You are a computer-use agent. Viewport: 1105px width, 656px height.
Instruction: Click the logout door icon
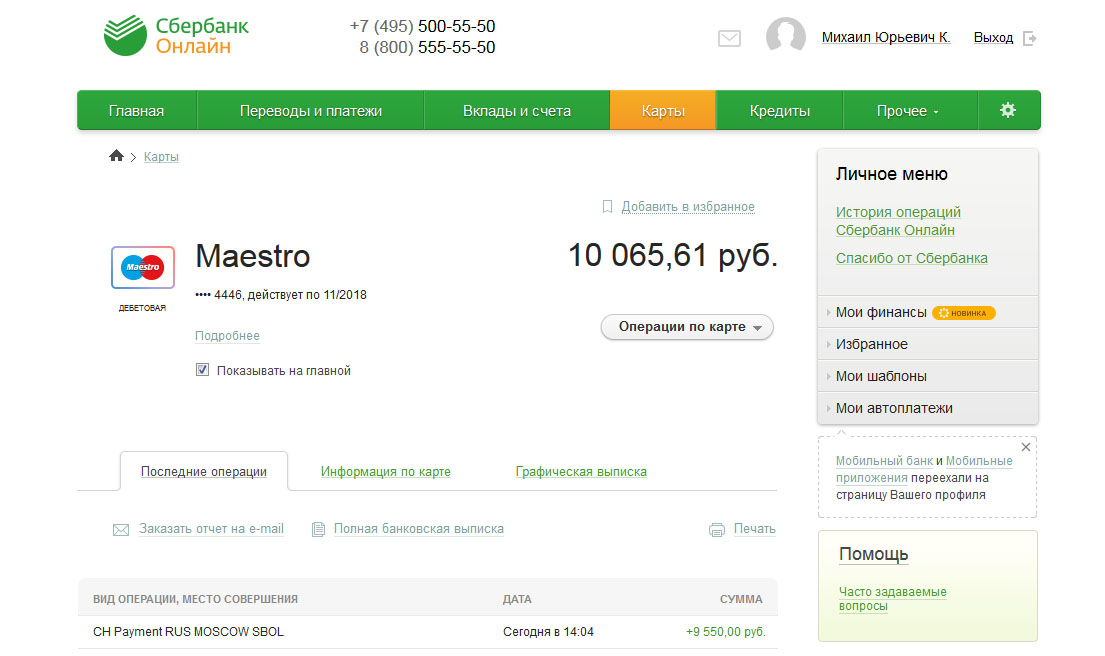pyautogui.click(x=1030, y=38)
